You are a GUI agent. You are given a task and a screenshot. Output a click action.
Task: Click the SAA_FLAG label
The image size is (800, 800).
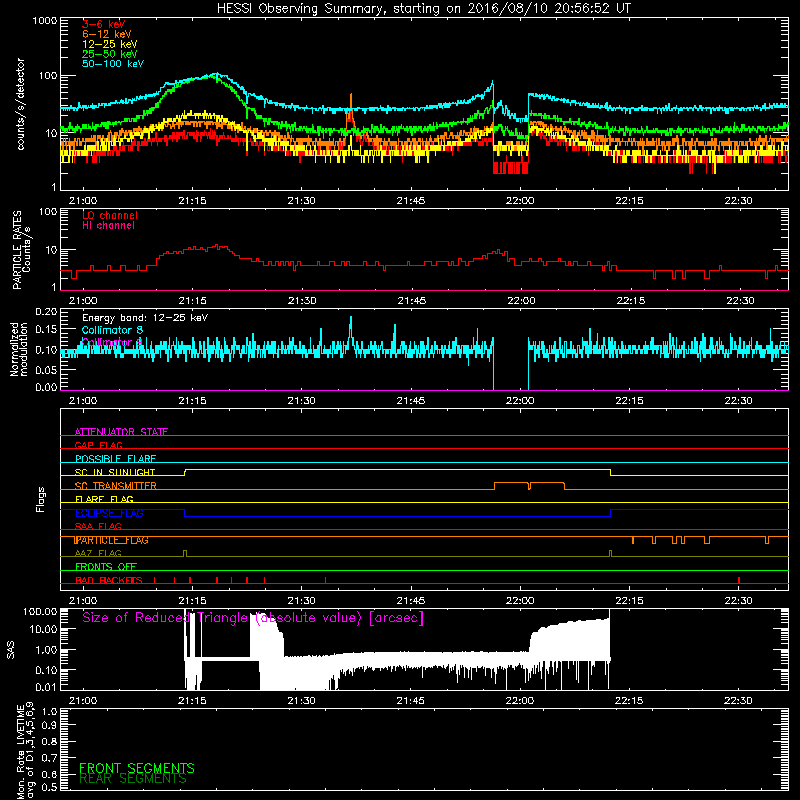(x=98, y=526)
